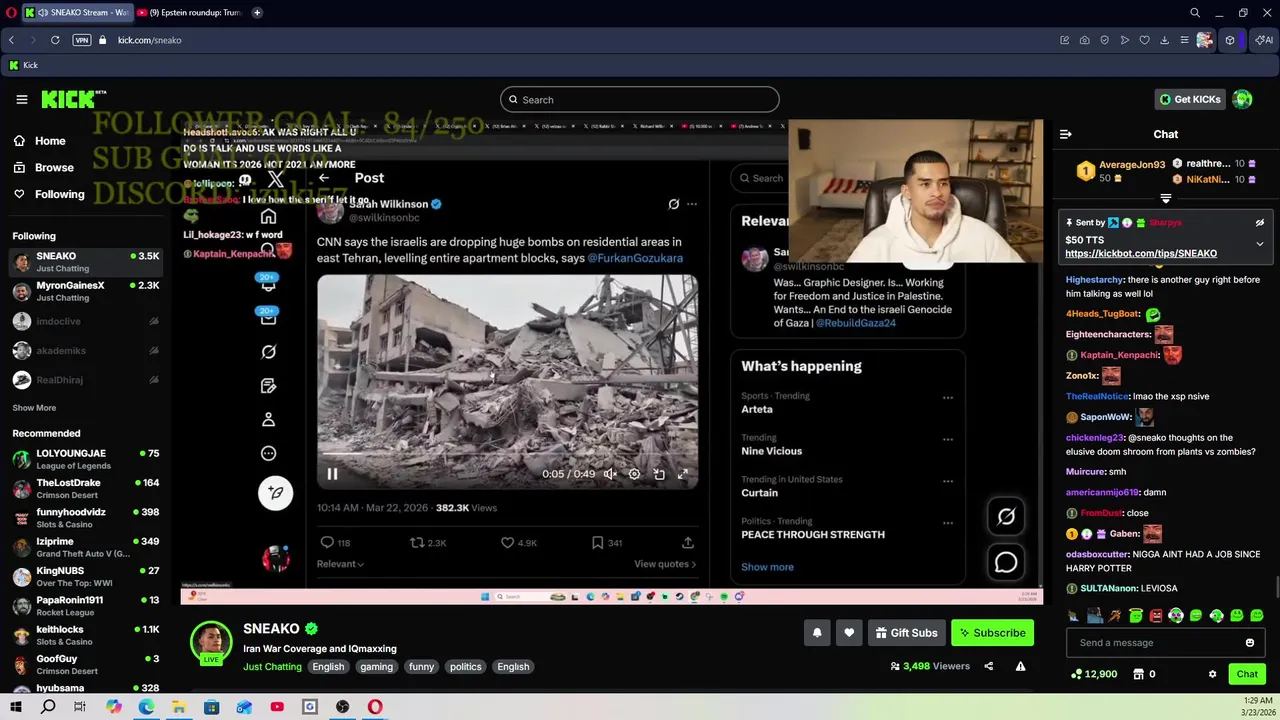Click the Opera ad-blocker shield icon

coord(1104,40)
